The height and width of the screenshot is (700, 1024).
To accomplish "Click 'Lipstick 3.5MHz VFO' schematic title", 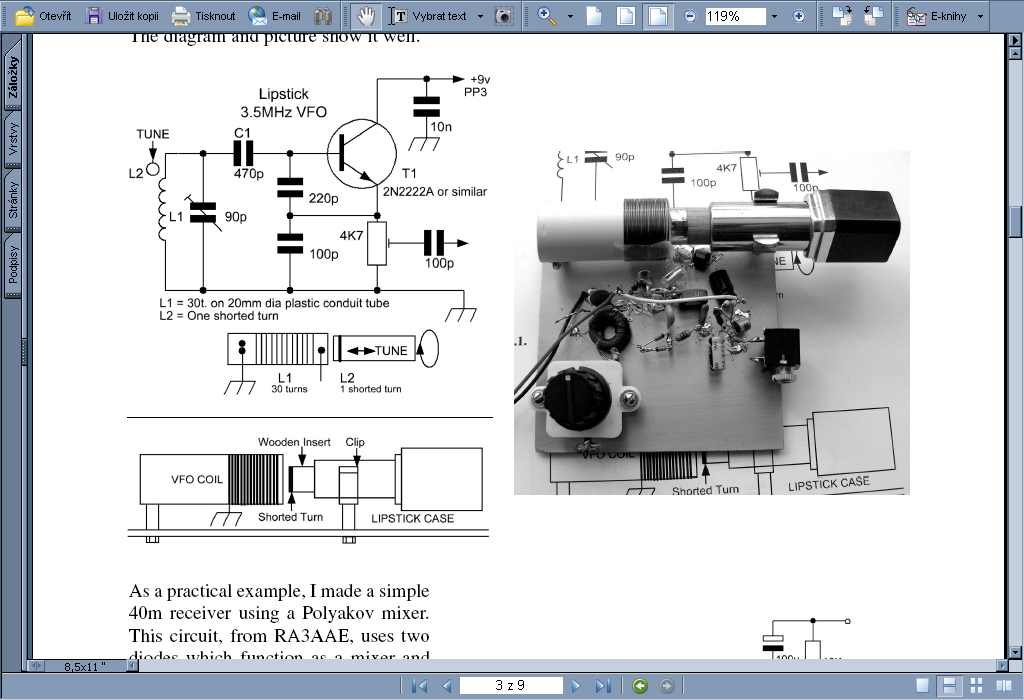I will coord(283,103).
